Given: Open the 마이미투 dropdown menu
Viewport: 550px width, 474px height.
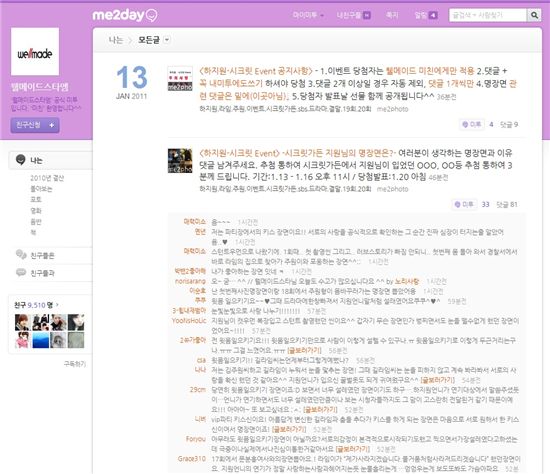Looking at the screenshot, I should point(308,15).
